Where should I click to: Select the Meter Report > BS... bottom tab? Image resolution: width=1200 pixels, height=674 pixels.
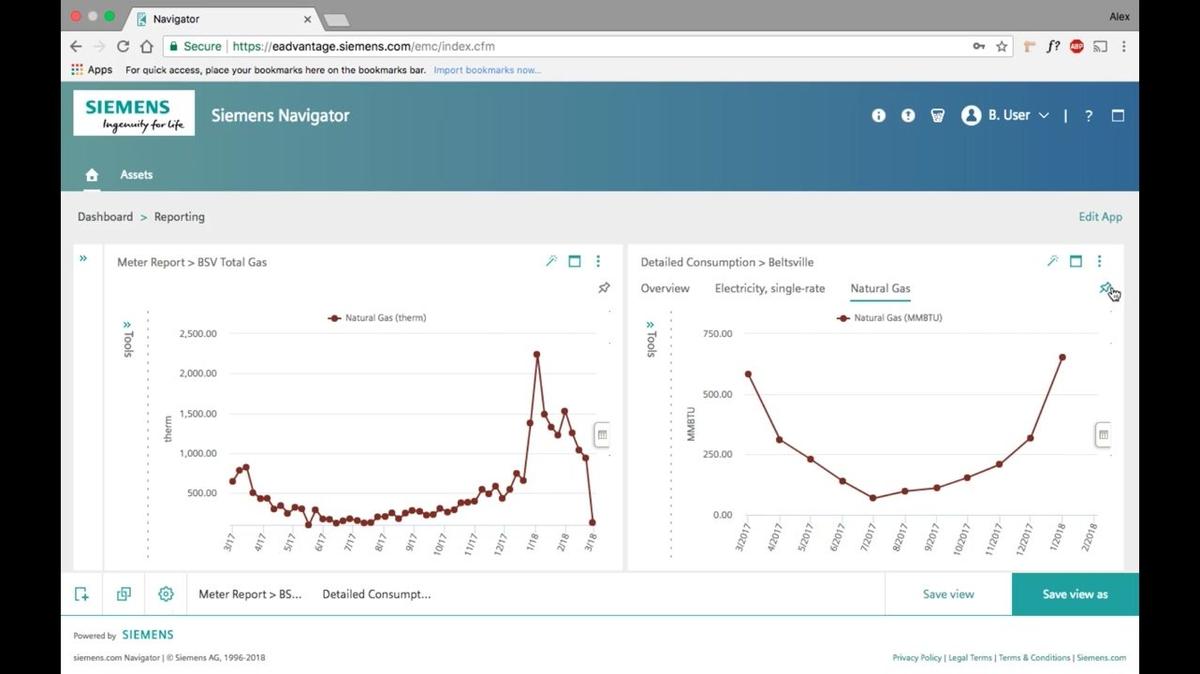[250, 594]
